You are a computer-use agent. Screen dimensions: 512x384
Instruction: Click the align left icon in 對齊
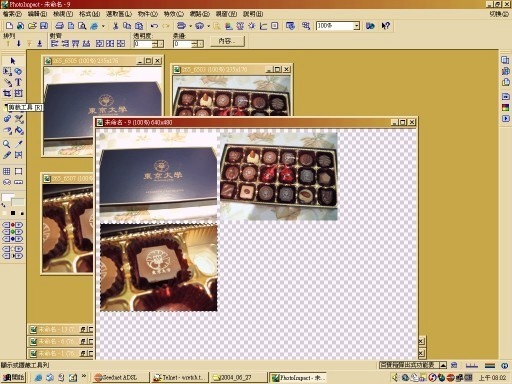[x=54, y=43]
